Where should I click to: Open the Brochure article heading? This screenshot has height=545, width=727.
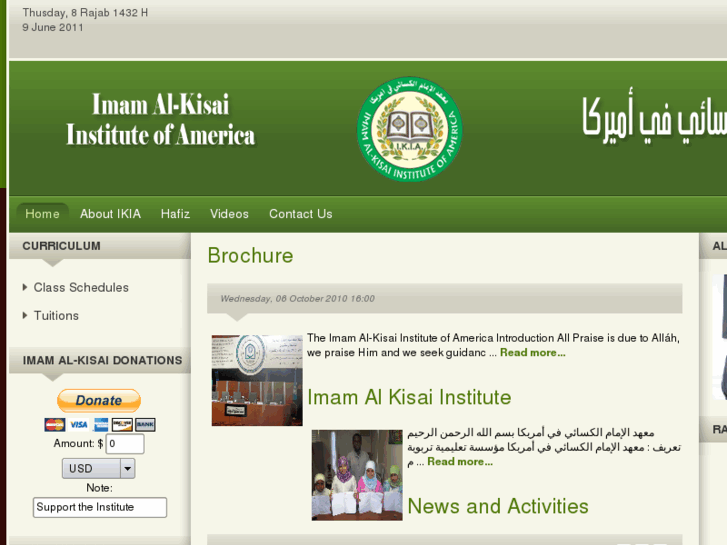(x=250, y=256)
